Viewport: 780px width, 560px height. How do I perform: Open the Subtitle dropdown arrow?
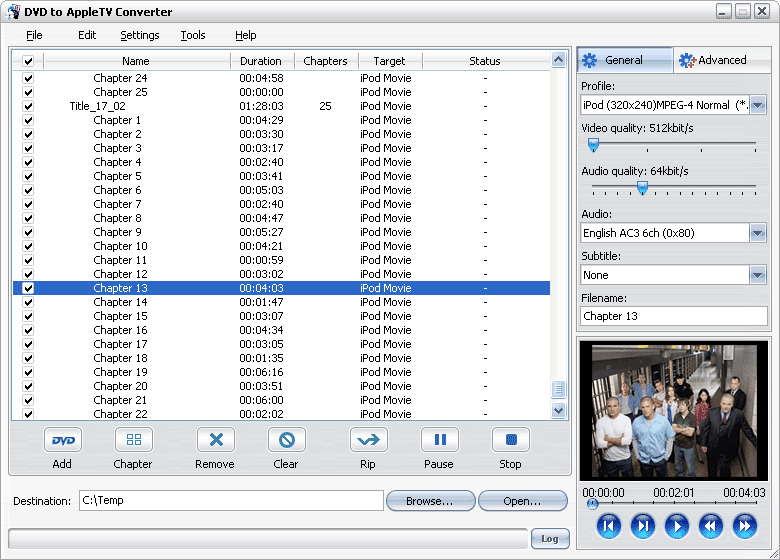pos(758,275)
